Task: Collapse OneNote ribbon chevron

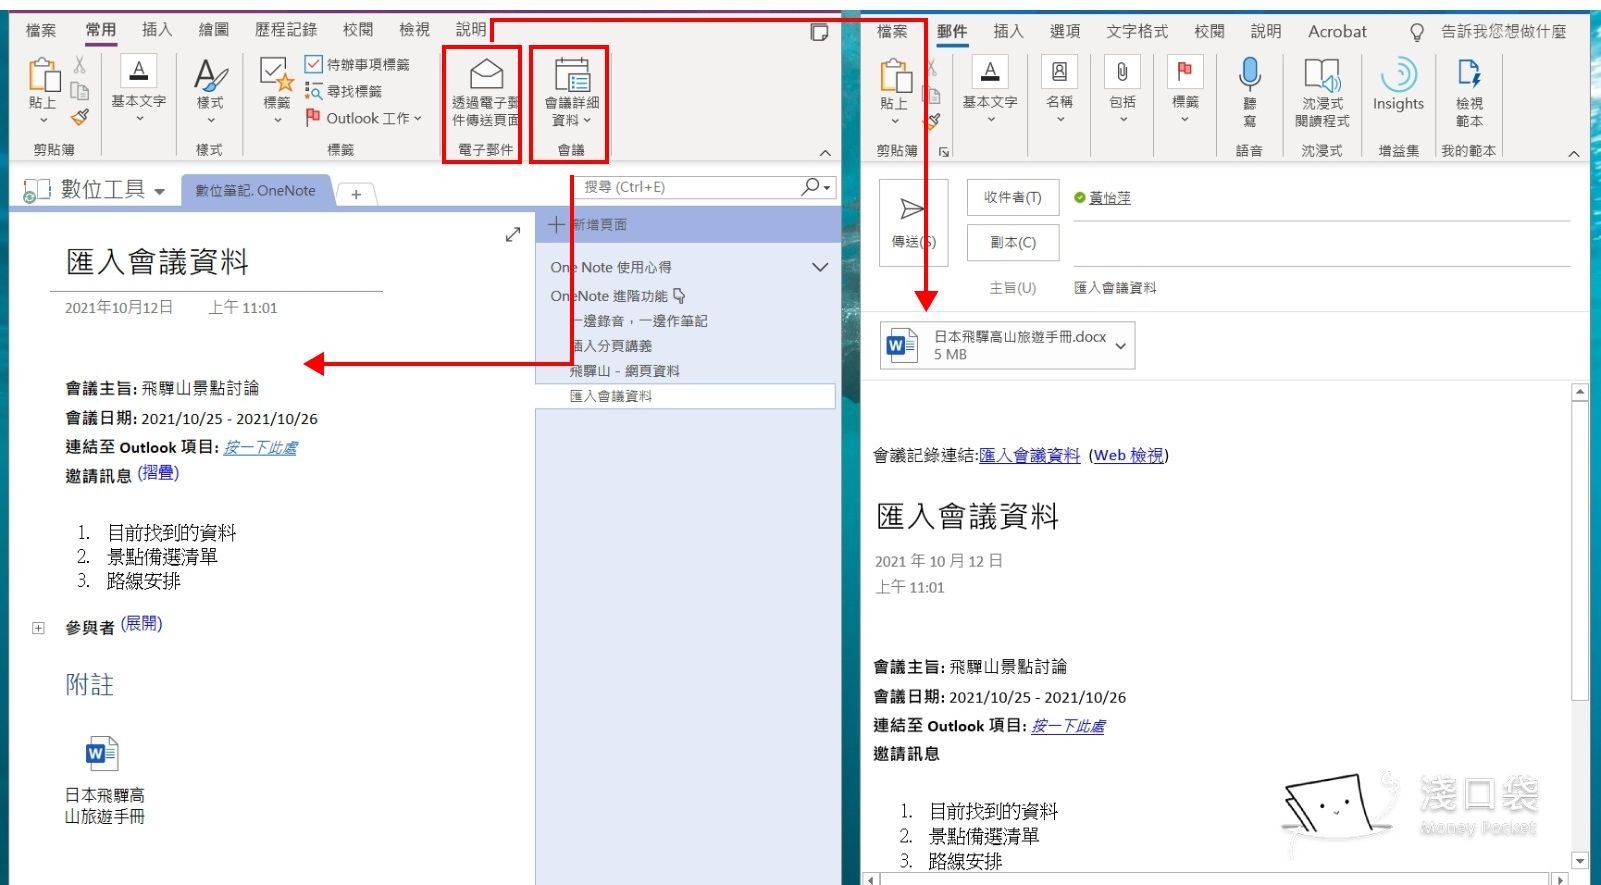Action: pos(825,153)
